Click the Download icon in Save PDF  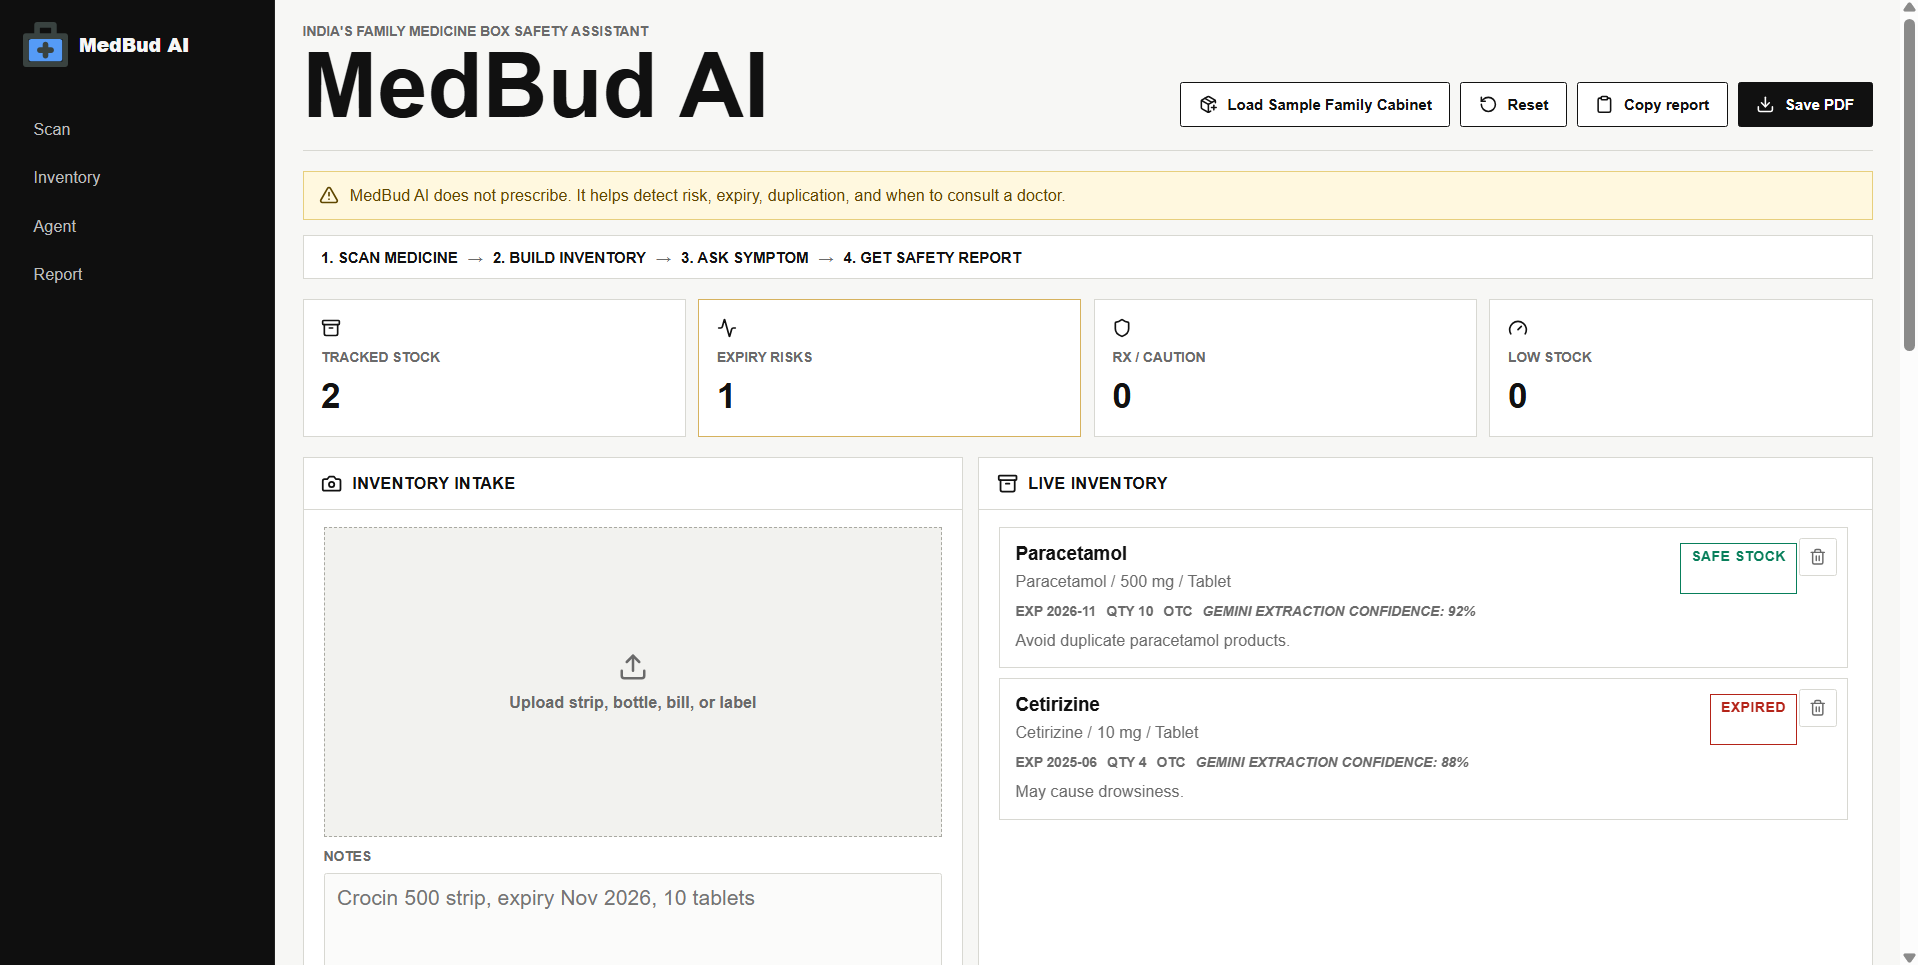coord(1766,104)
